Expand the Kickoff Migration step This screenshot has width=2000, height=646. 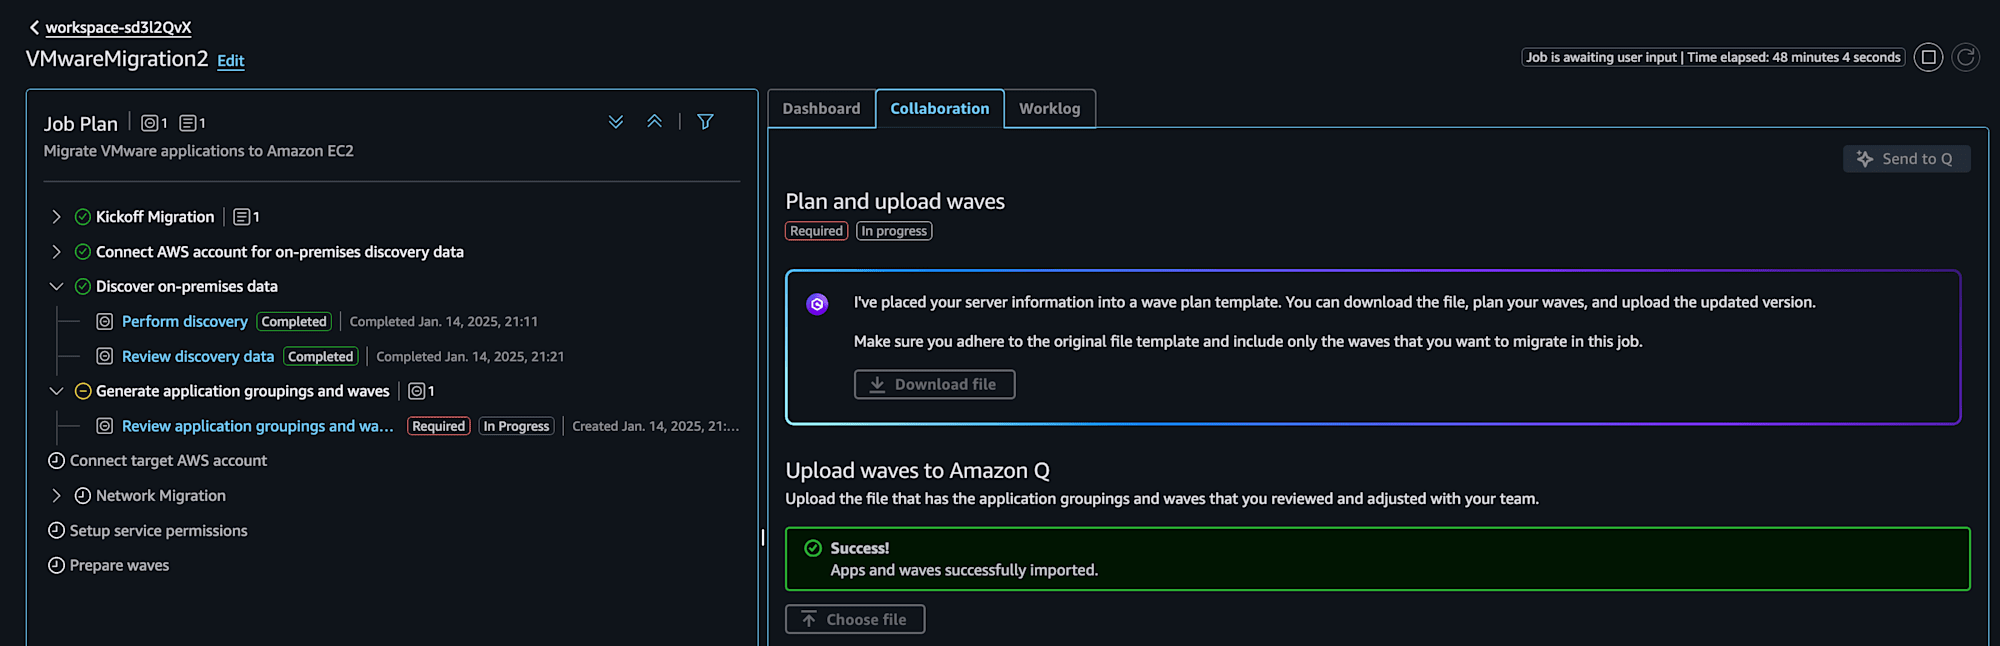[x=56, y=217]
